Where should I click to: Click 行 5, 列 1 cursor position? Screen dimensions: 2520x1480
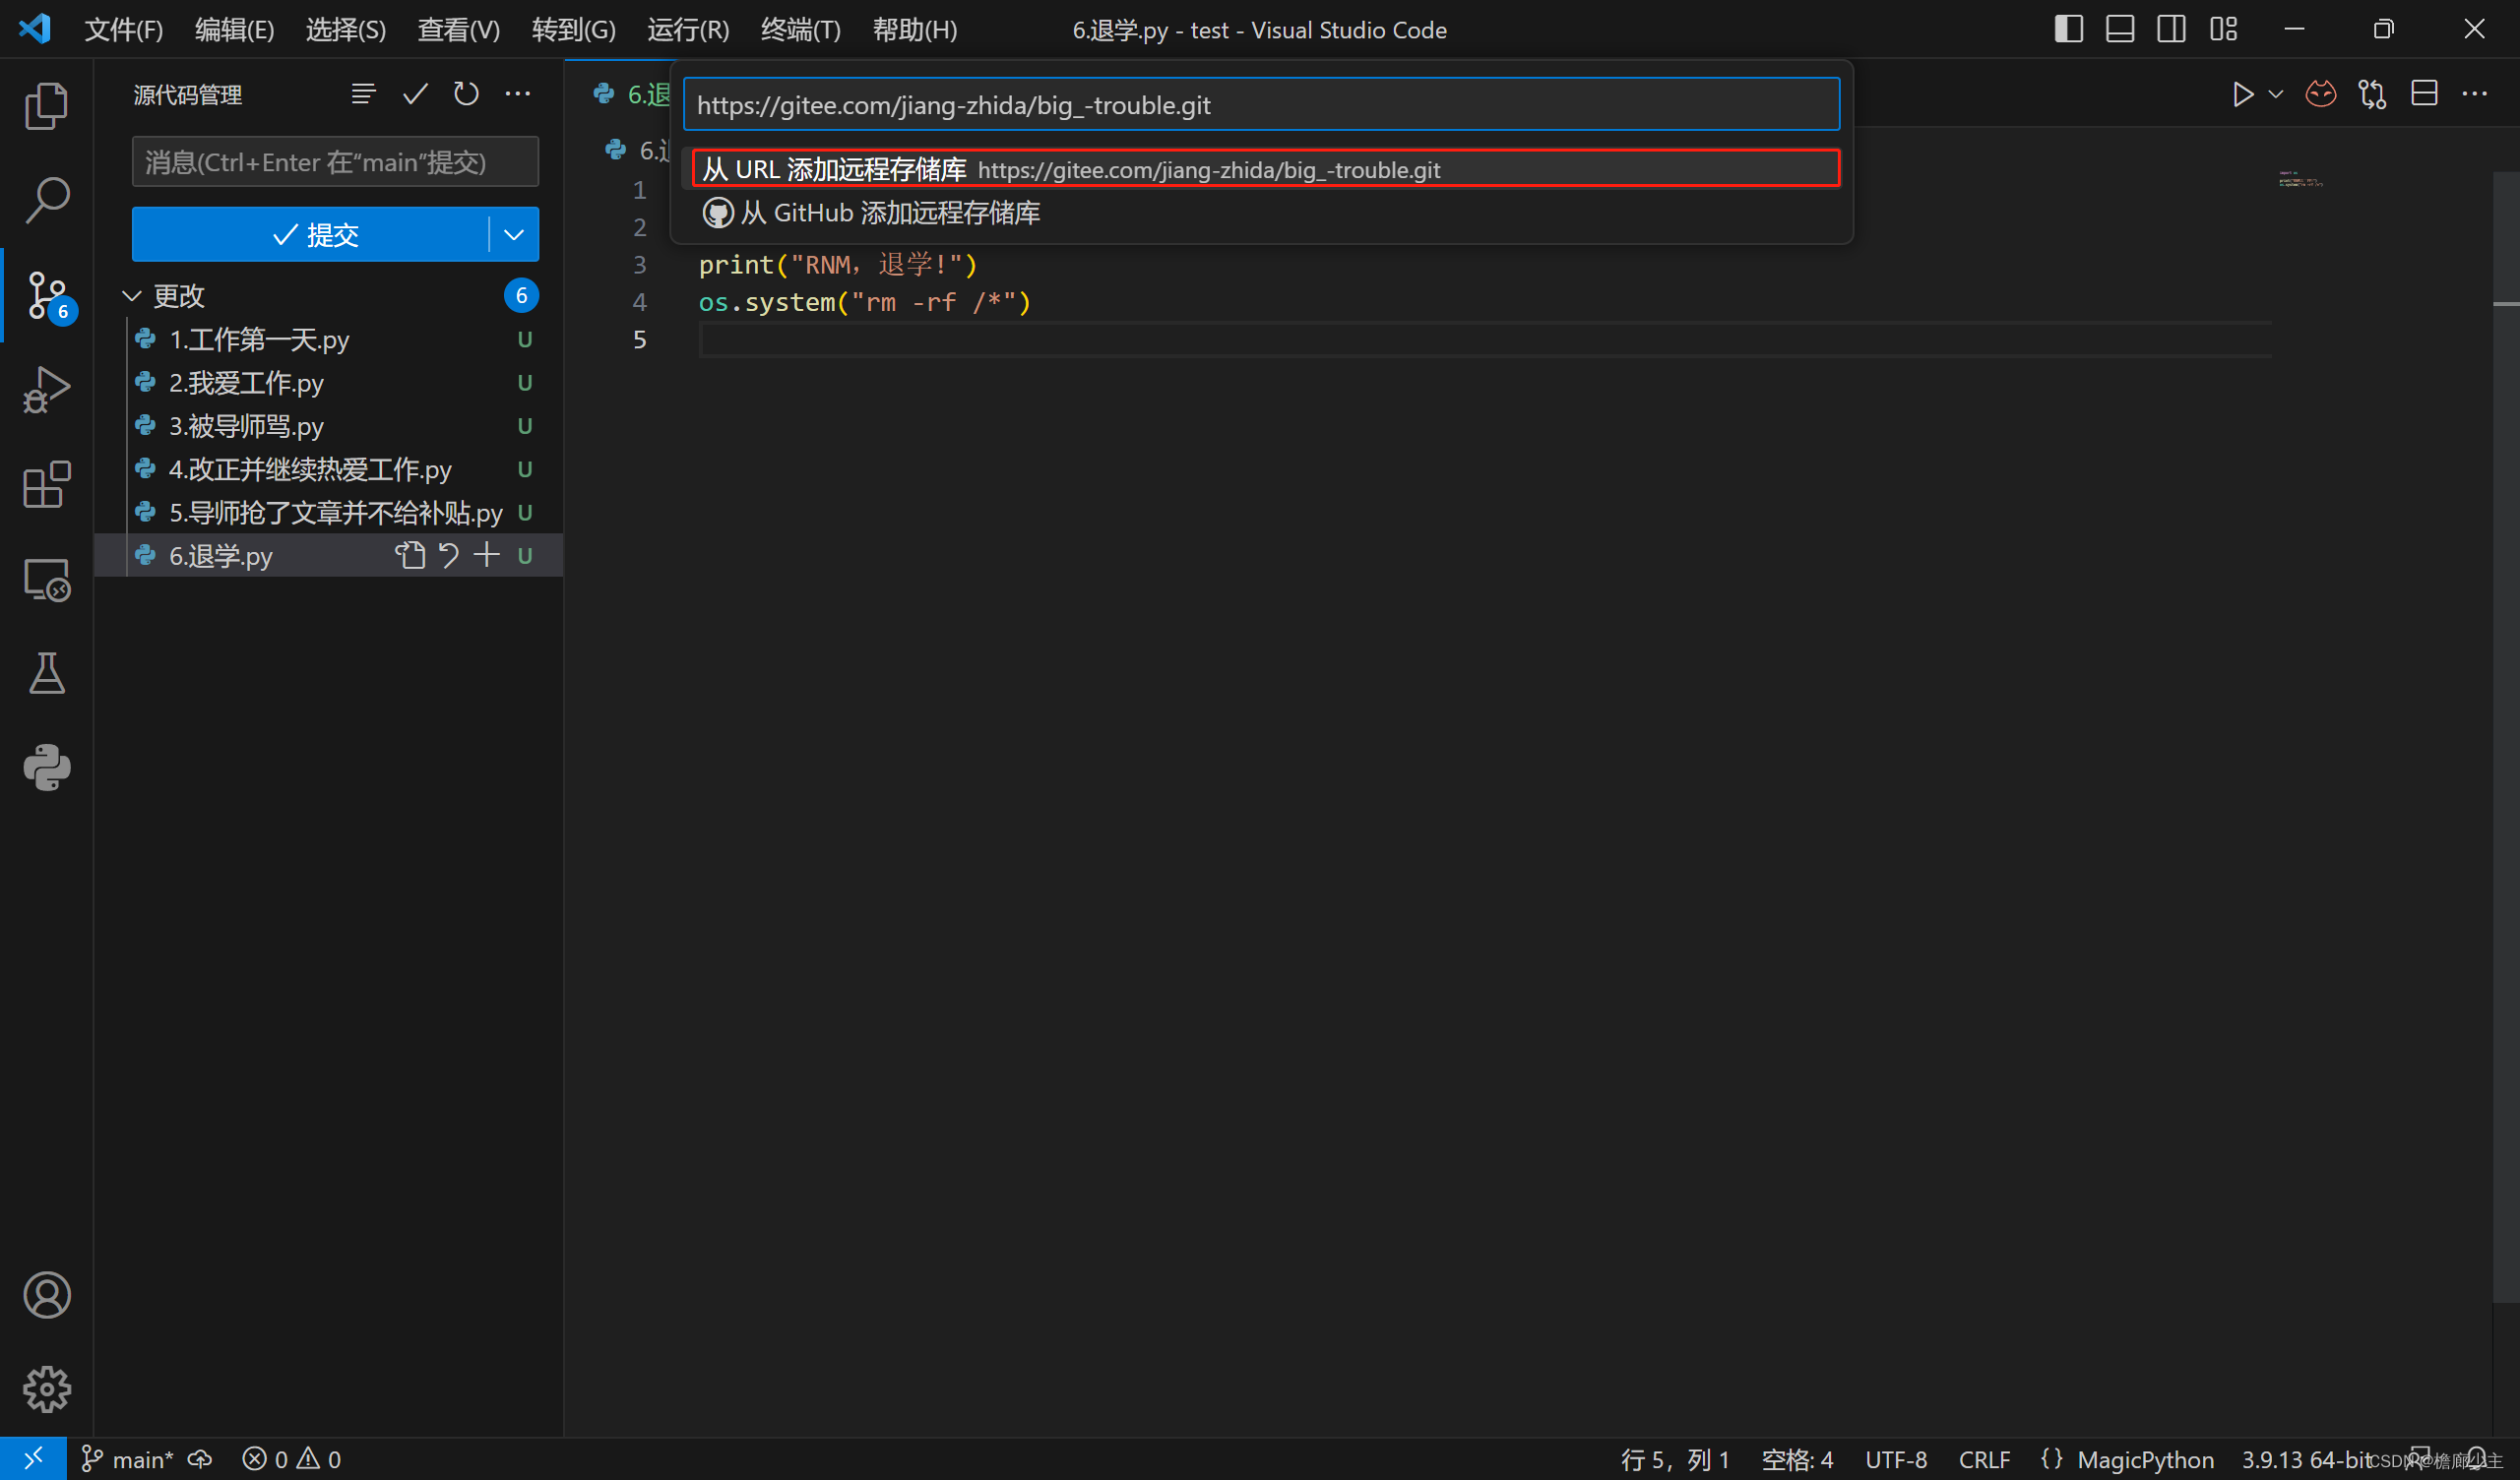point(1675,1459)
